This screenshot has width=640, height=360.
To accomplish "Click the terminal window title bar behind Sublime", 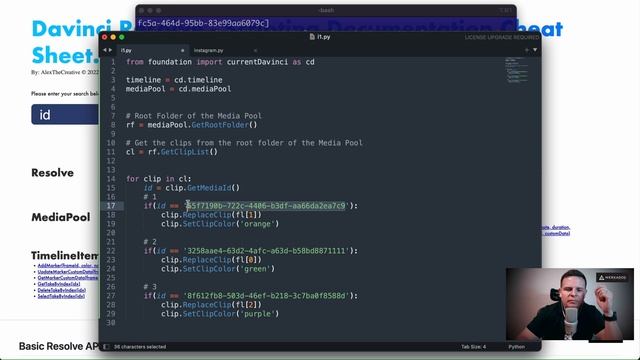I will pyautogui.click(x=326, y=10).
